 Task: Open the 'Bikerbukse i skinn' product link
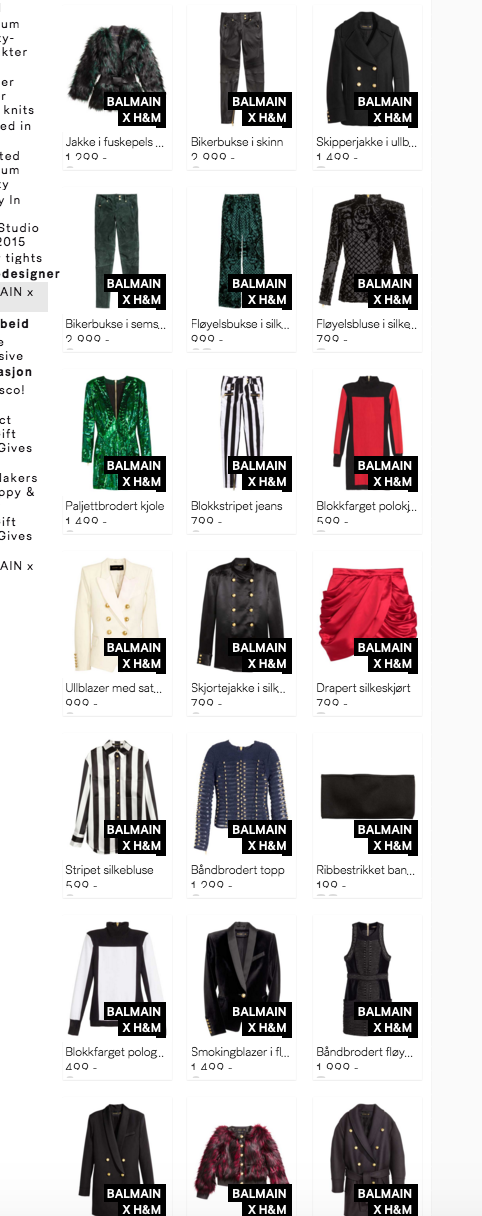(x=237, y=142)
